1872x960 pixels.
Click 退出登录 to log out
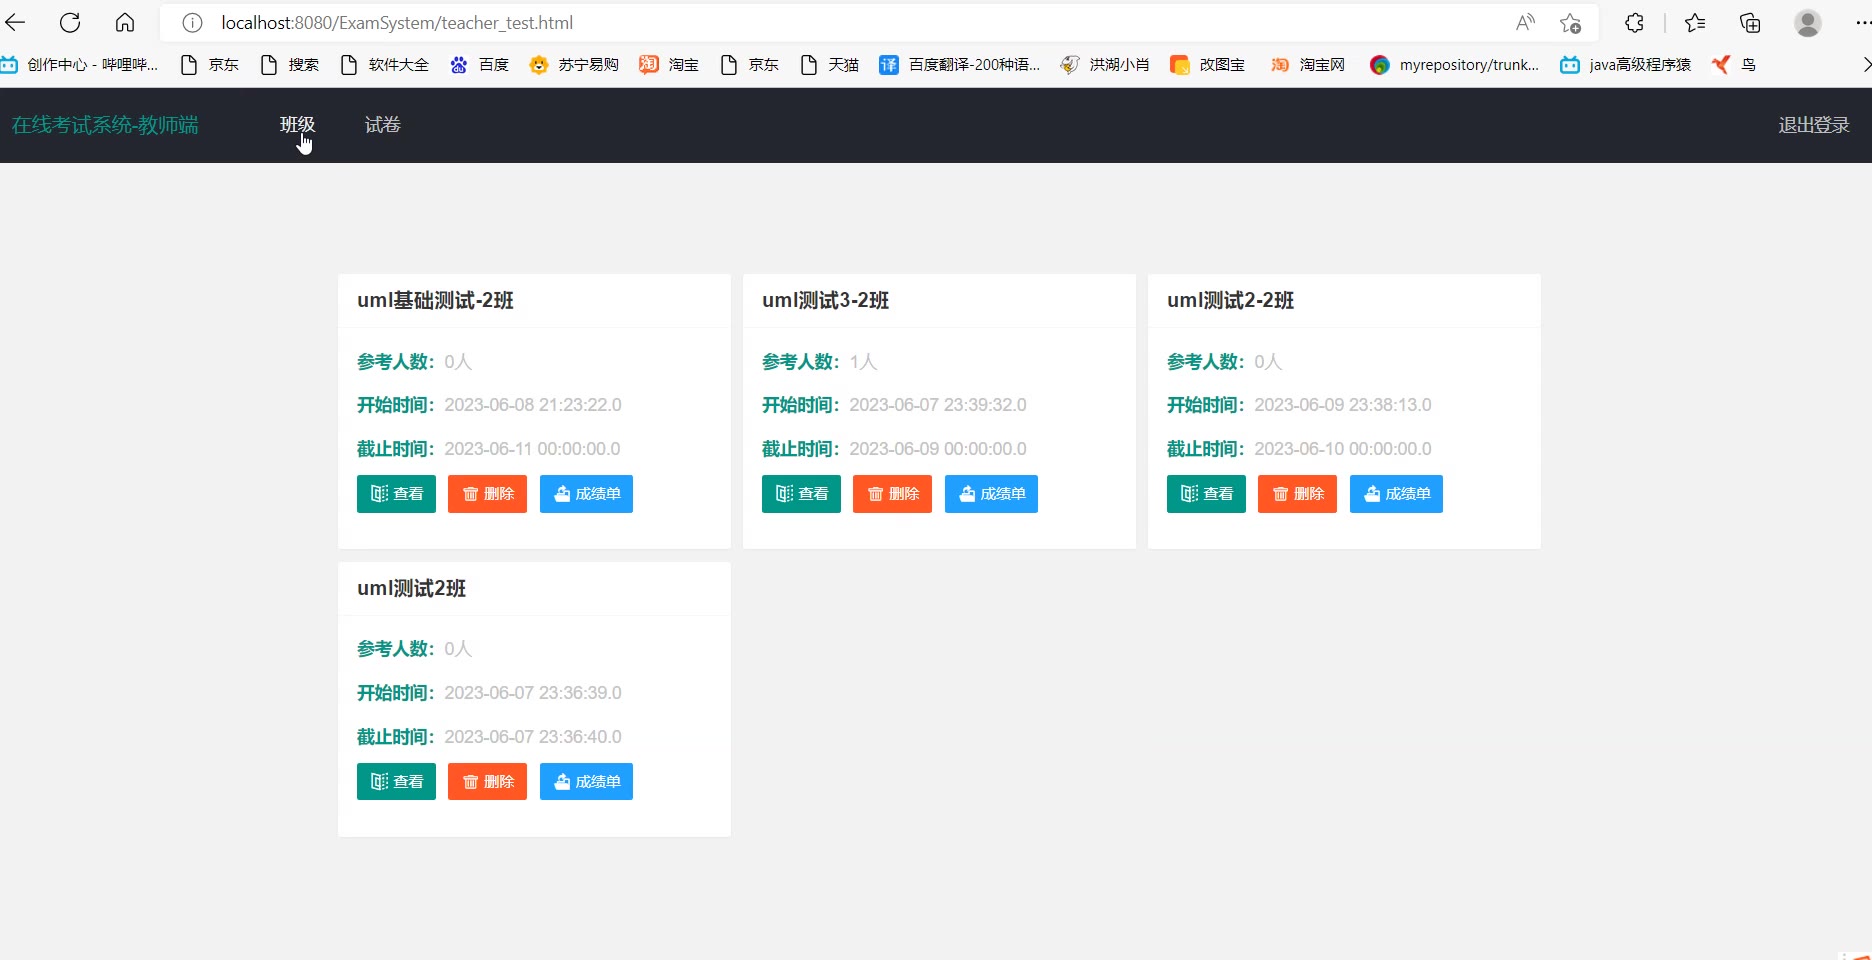(x=1813, y=125)
